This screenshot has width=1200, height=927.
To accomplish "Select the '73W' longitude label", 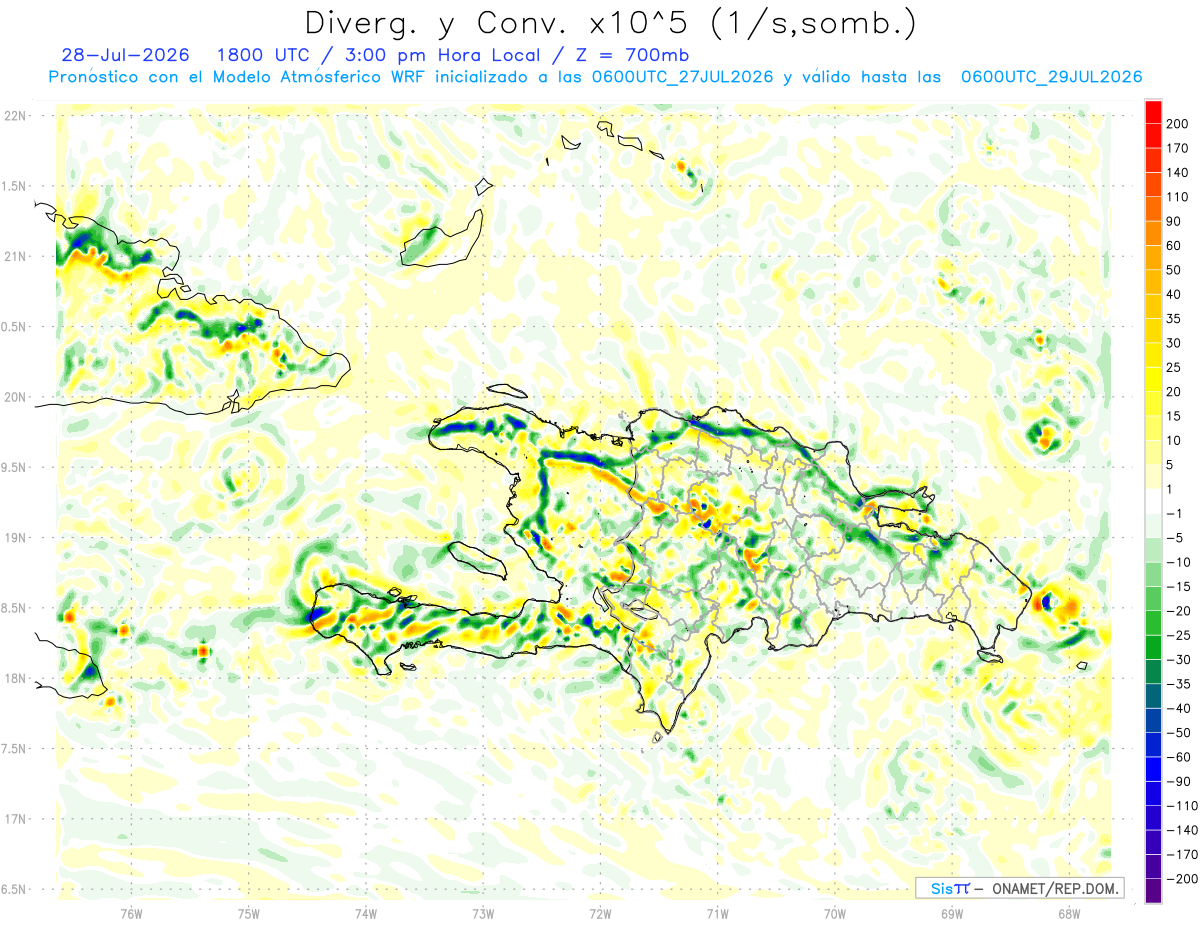I will tap(483, 913).
